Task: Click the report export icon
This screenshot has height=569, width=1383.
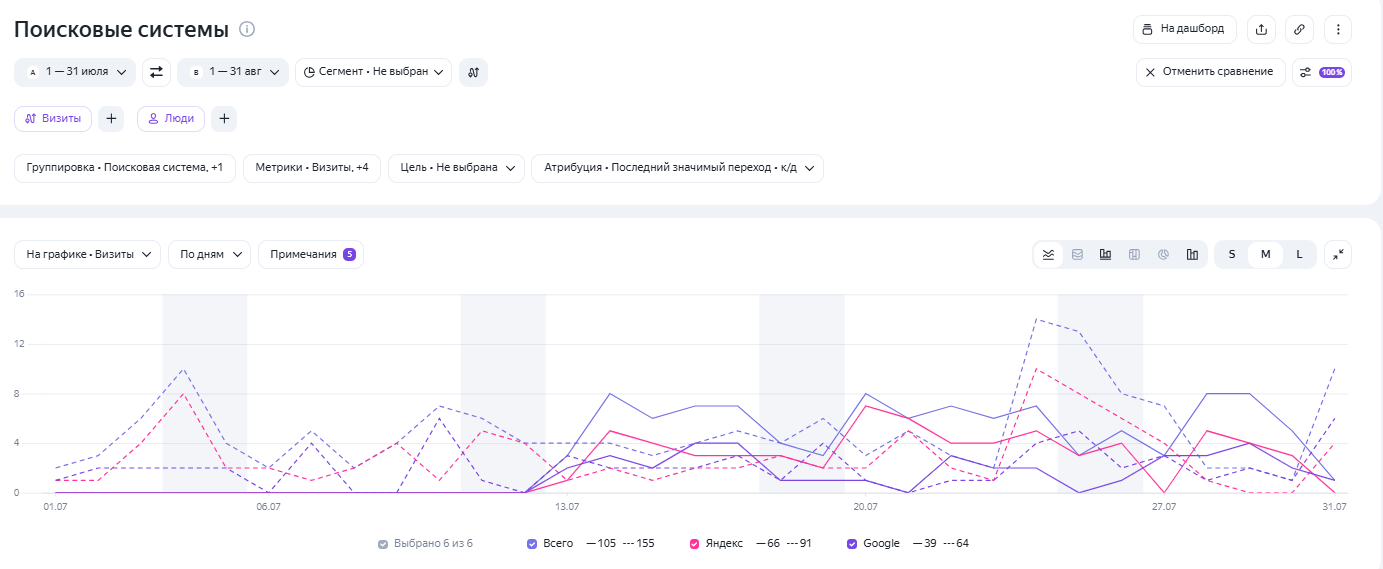Action: (1261, 29)
